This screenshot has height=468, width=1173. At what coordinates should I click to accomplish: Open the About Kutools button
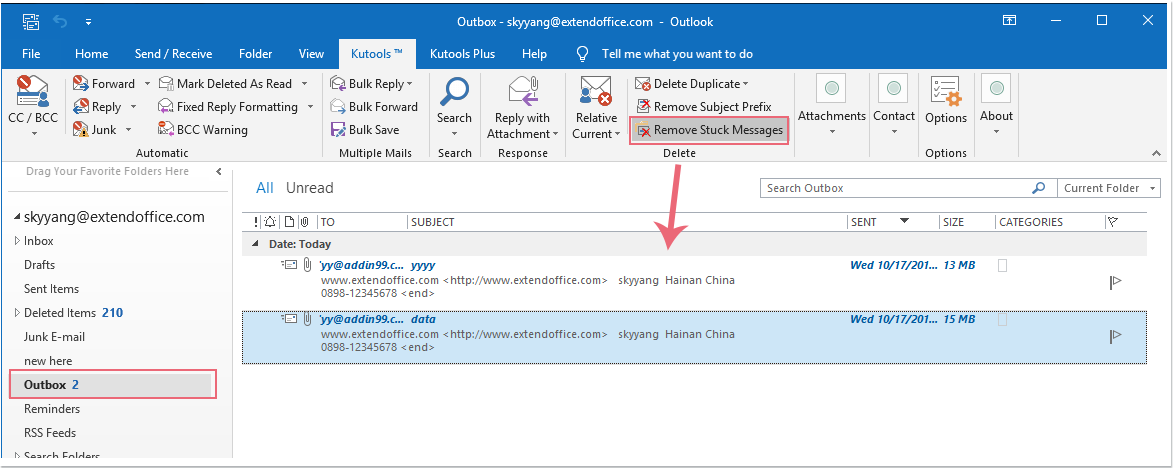(996, 105)
